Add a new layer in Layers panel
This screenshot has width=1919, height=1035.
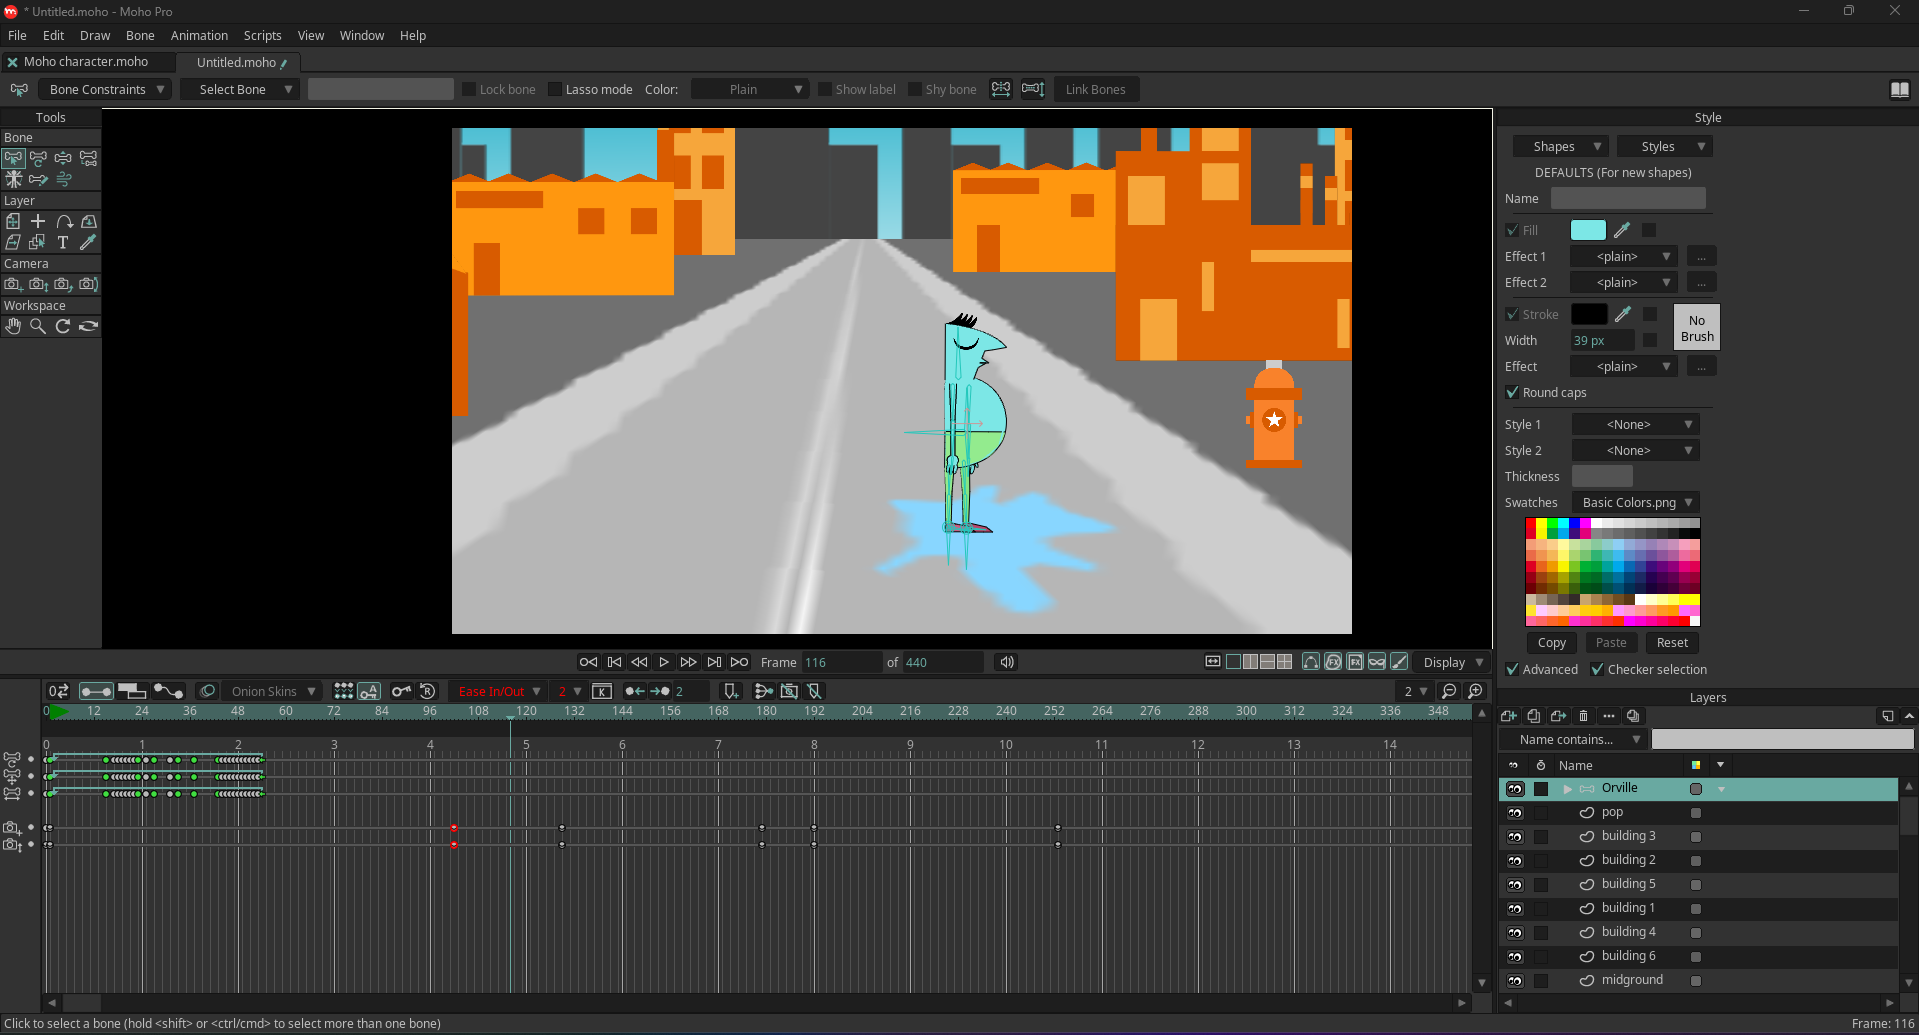[1509, 716]
